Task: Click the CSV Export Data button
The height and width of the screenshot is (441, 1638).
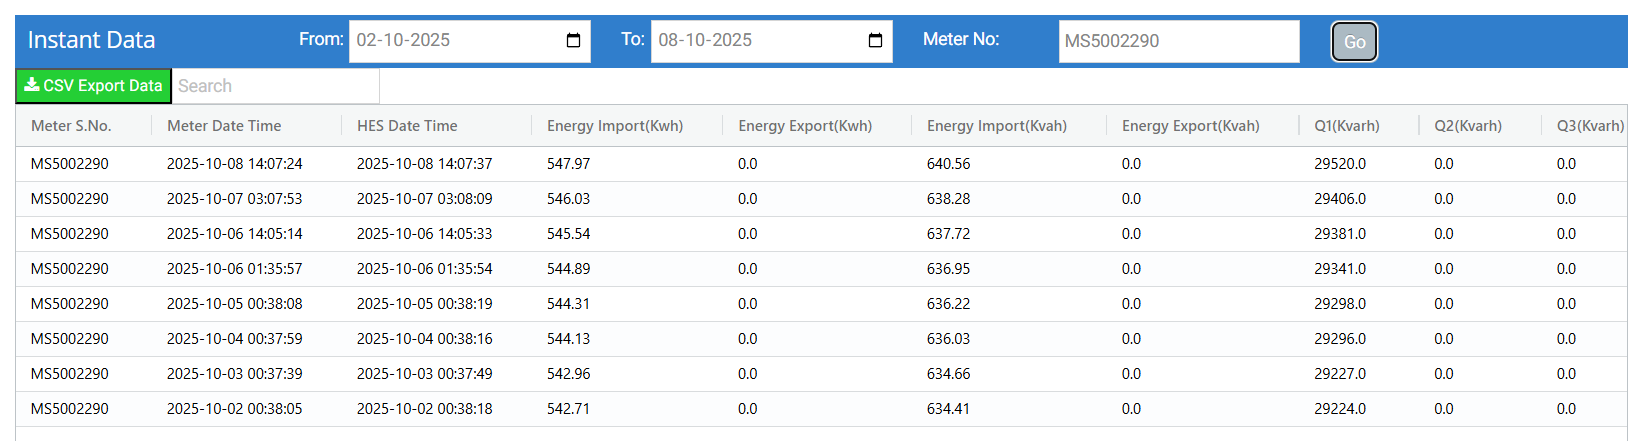Action: click(93, 86)
